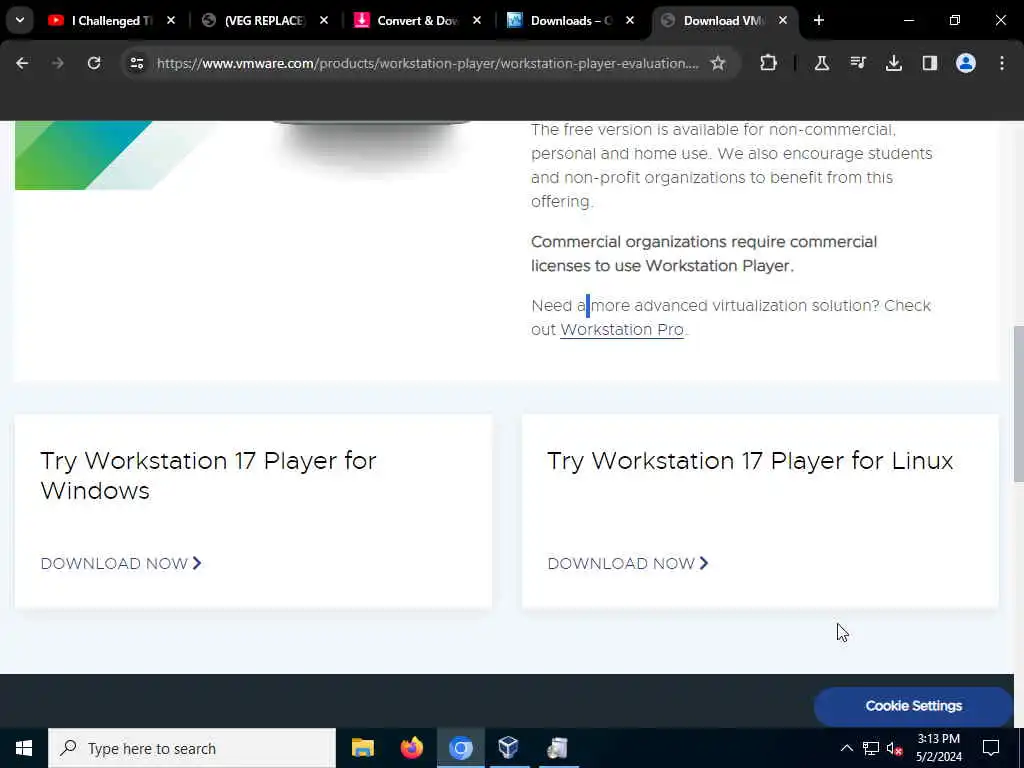Open media controls icon in toolbar
The height and width of the screenshot is (768, 1024).
[x=857, y=63]
